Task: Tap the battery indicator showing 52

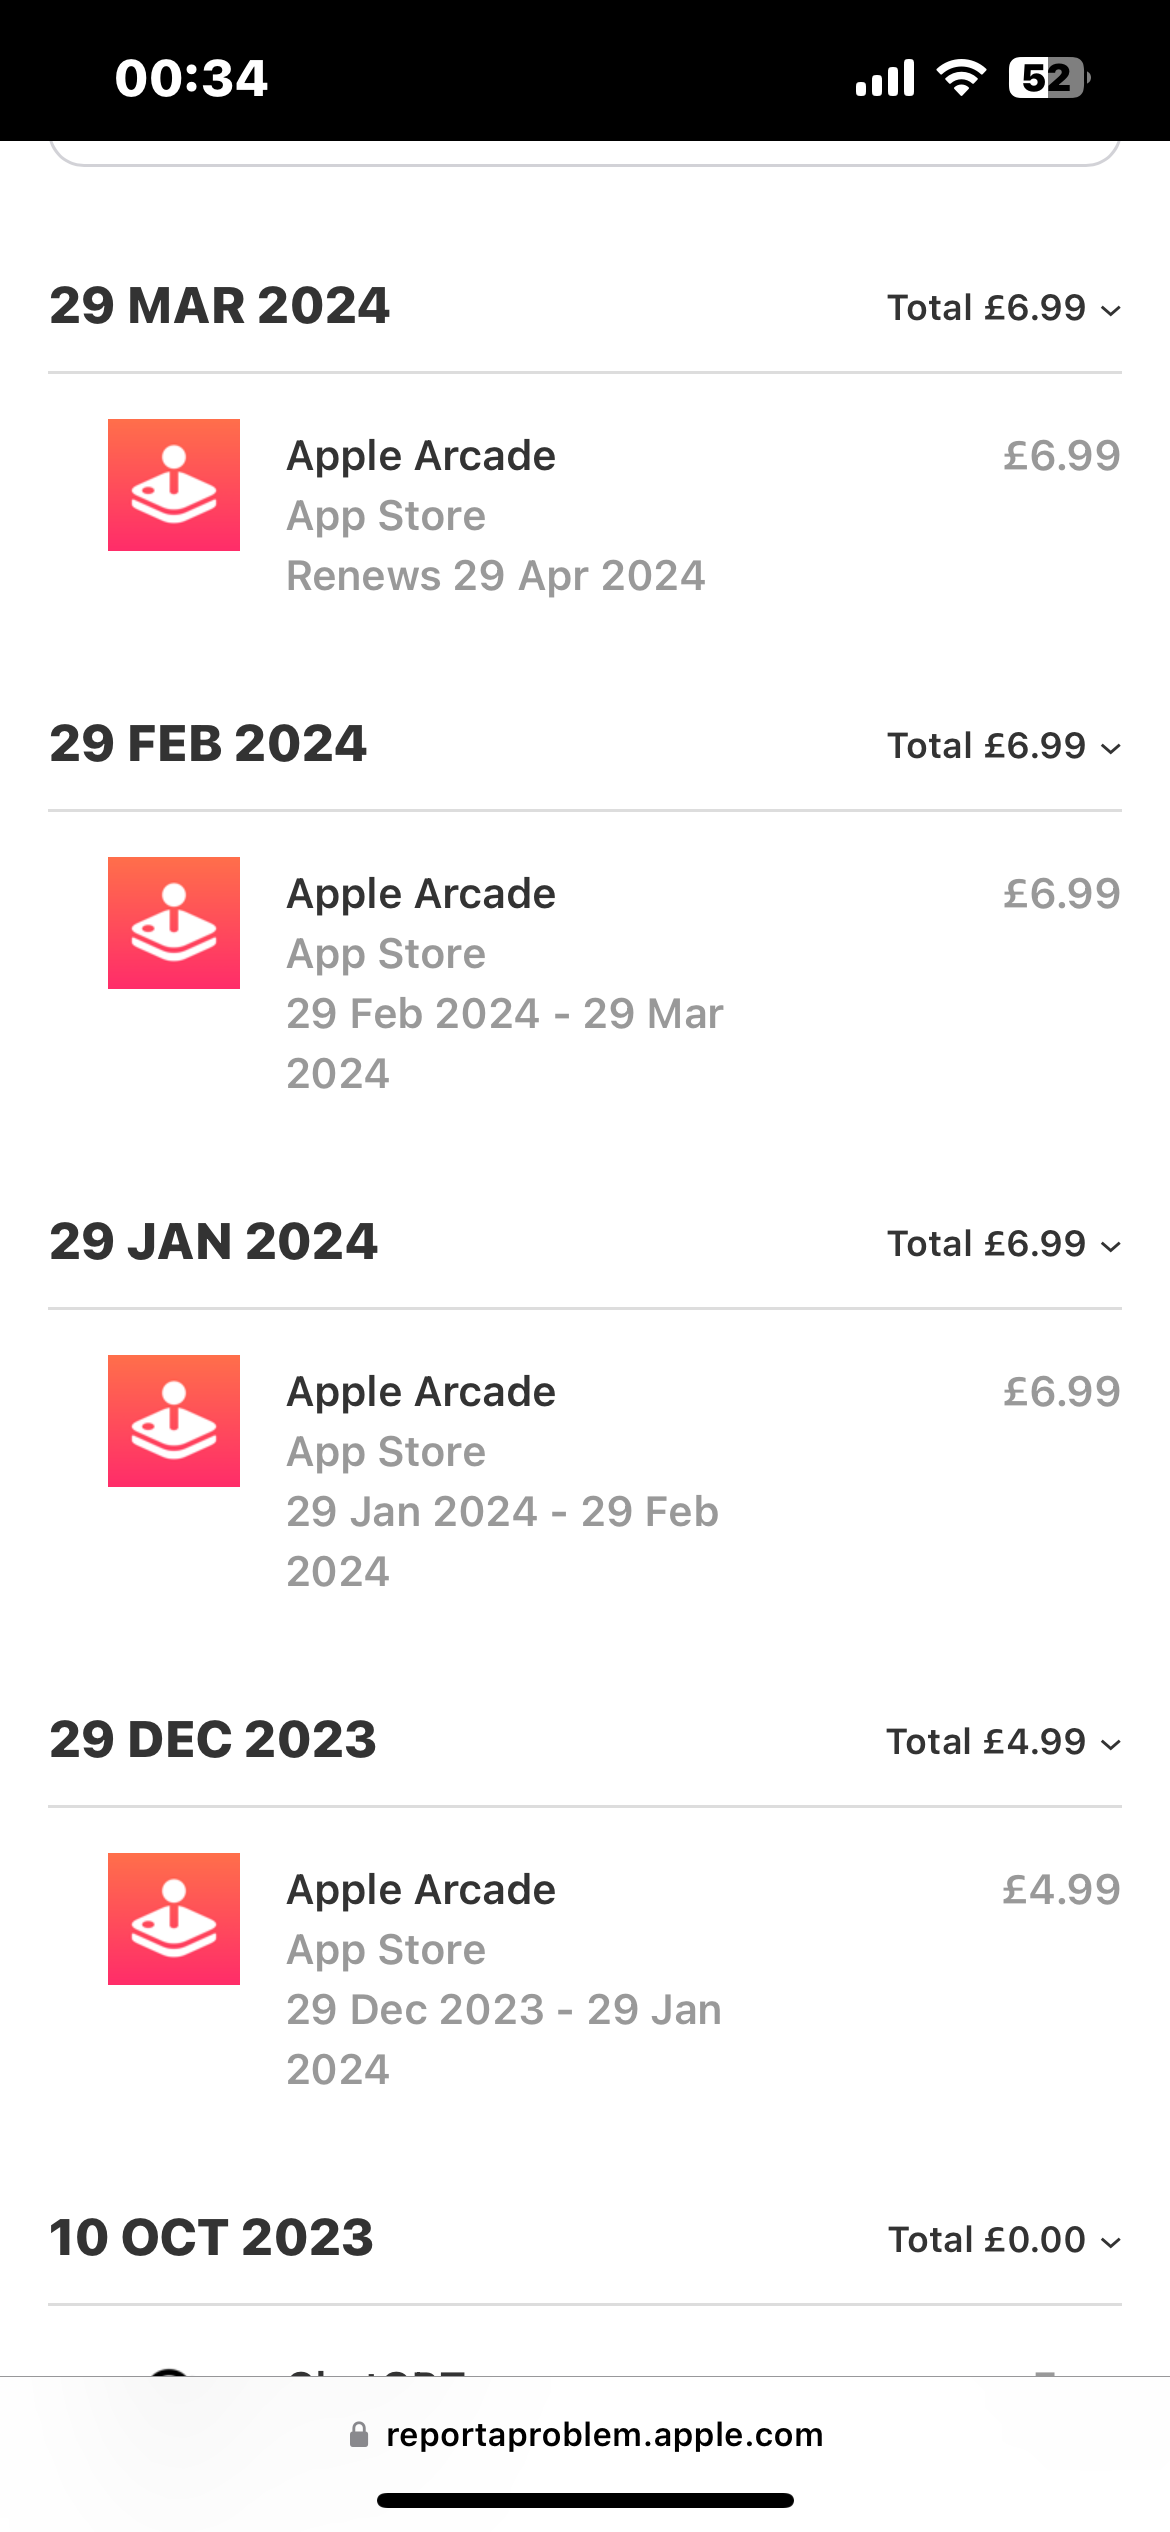Action: [x=1049, y=77]
